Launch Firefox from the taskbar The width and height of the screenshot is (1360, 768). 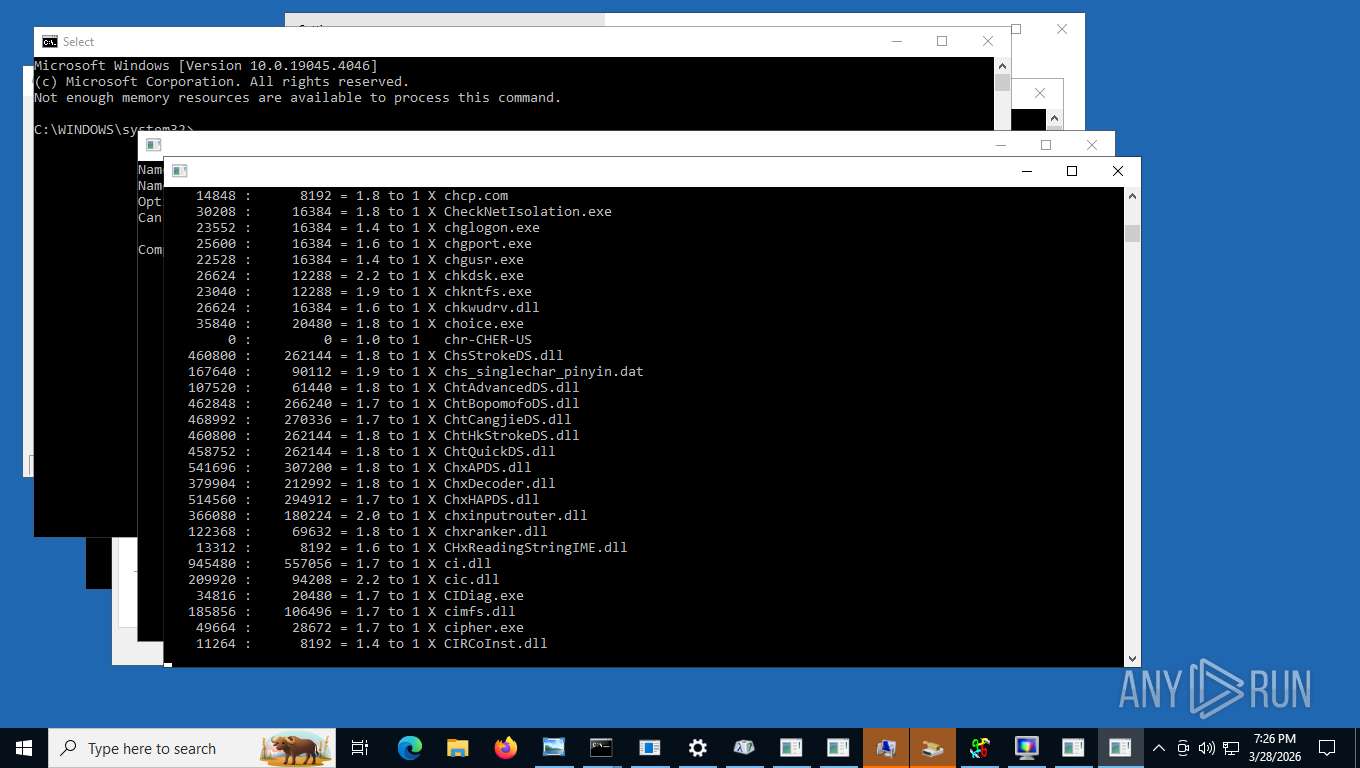pos(505,747)
